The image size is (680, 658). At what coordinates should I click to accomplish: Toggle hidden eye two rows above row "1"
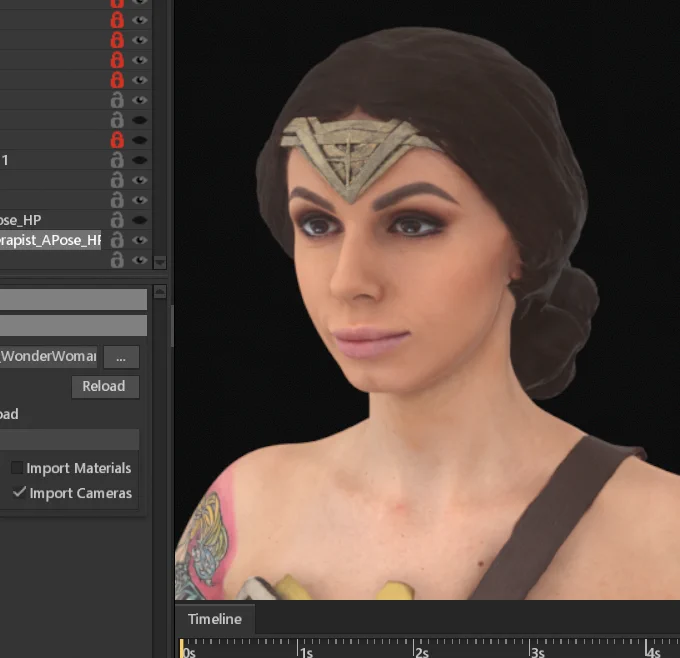point(139,120)
